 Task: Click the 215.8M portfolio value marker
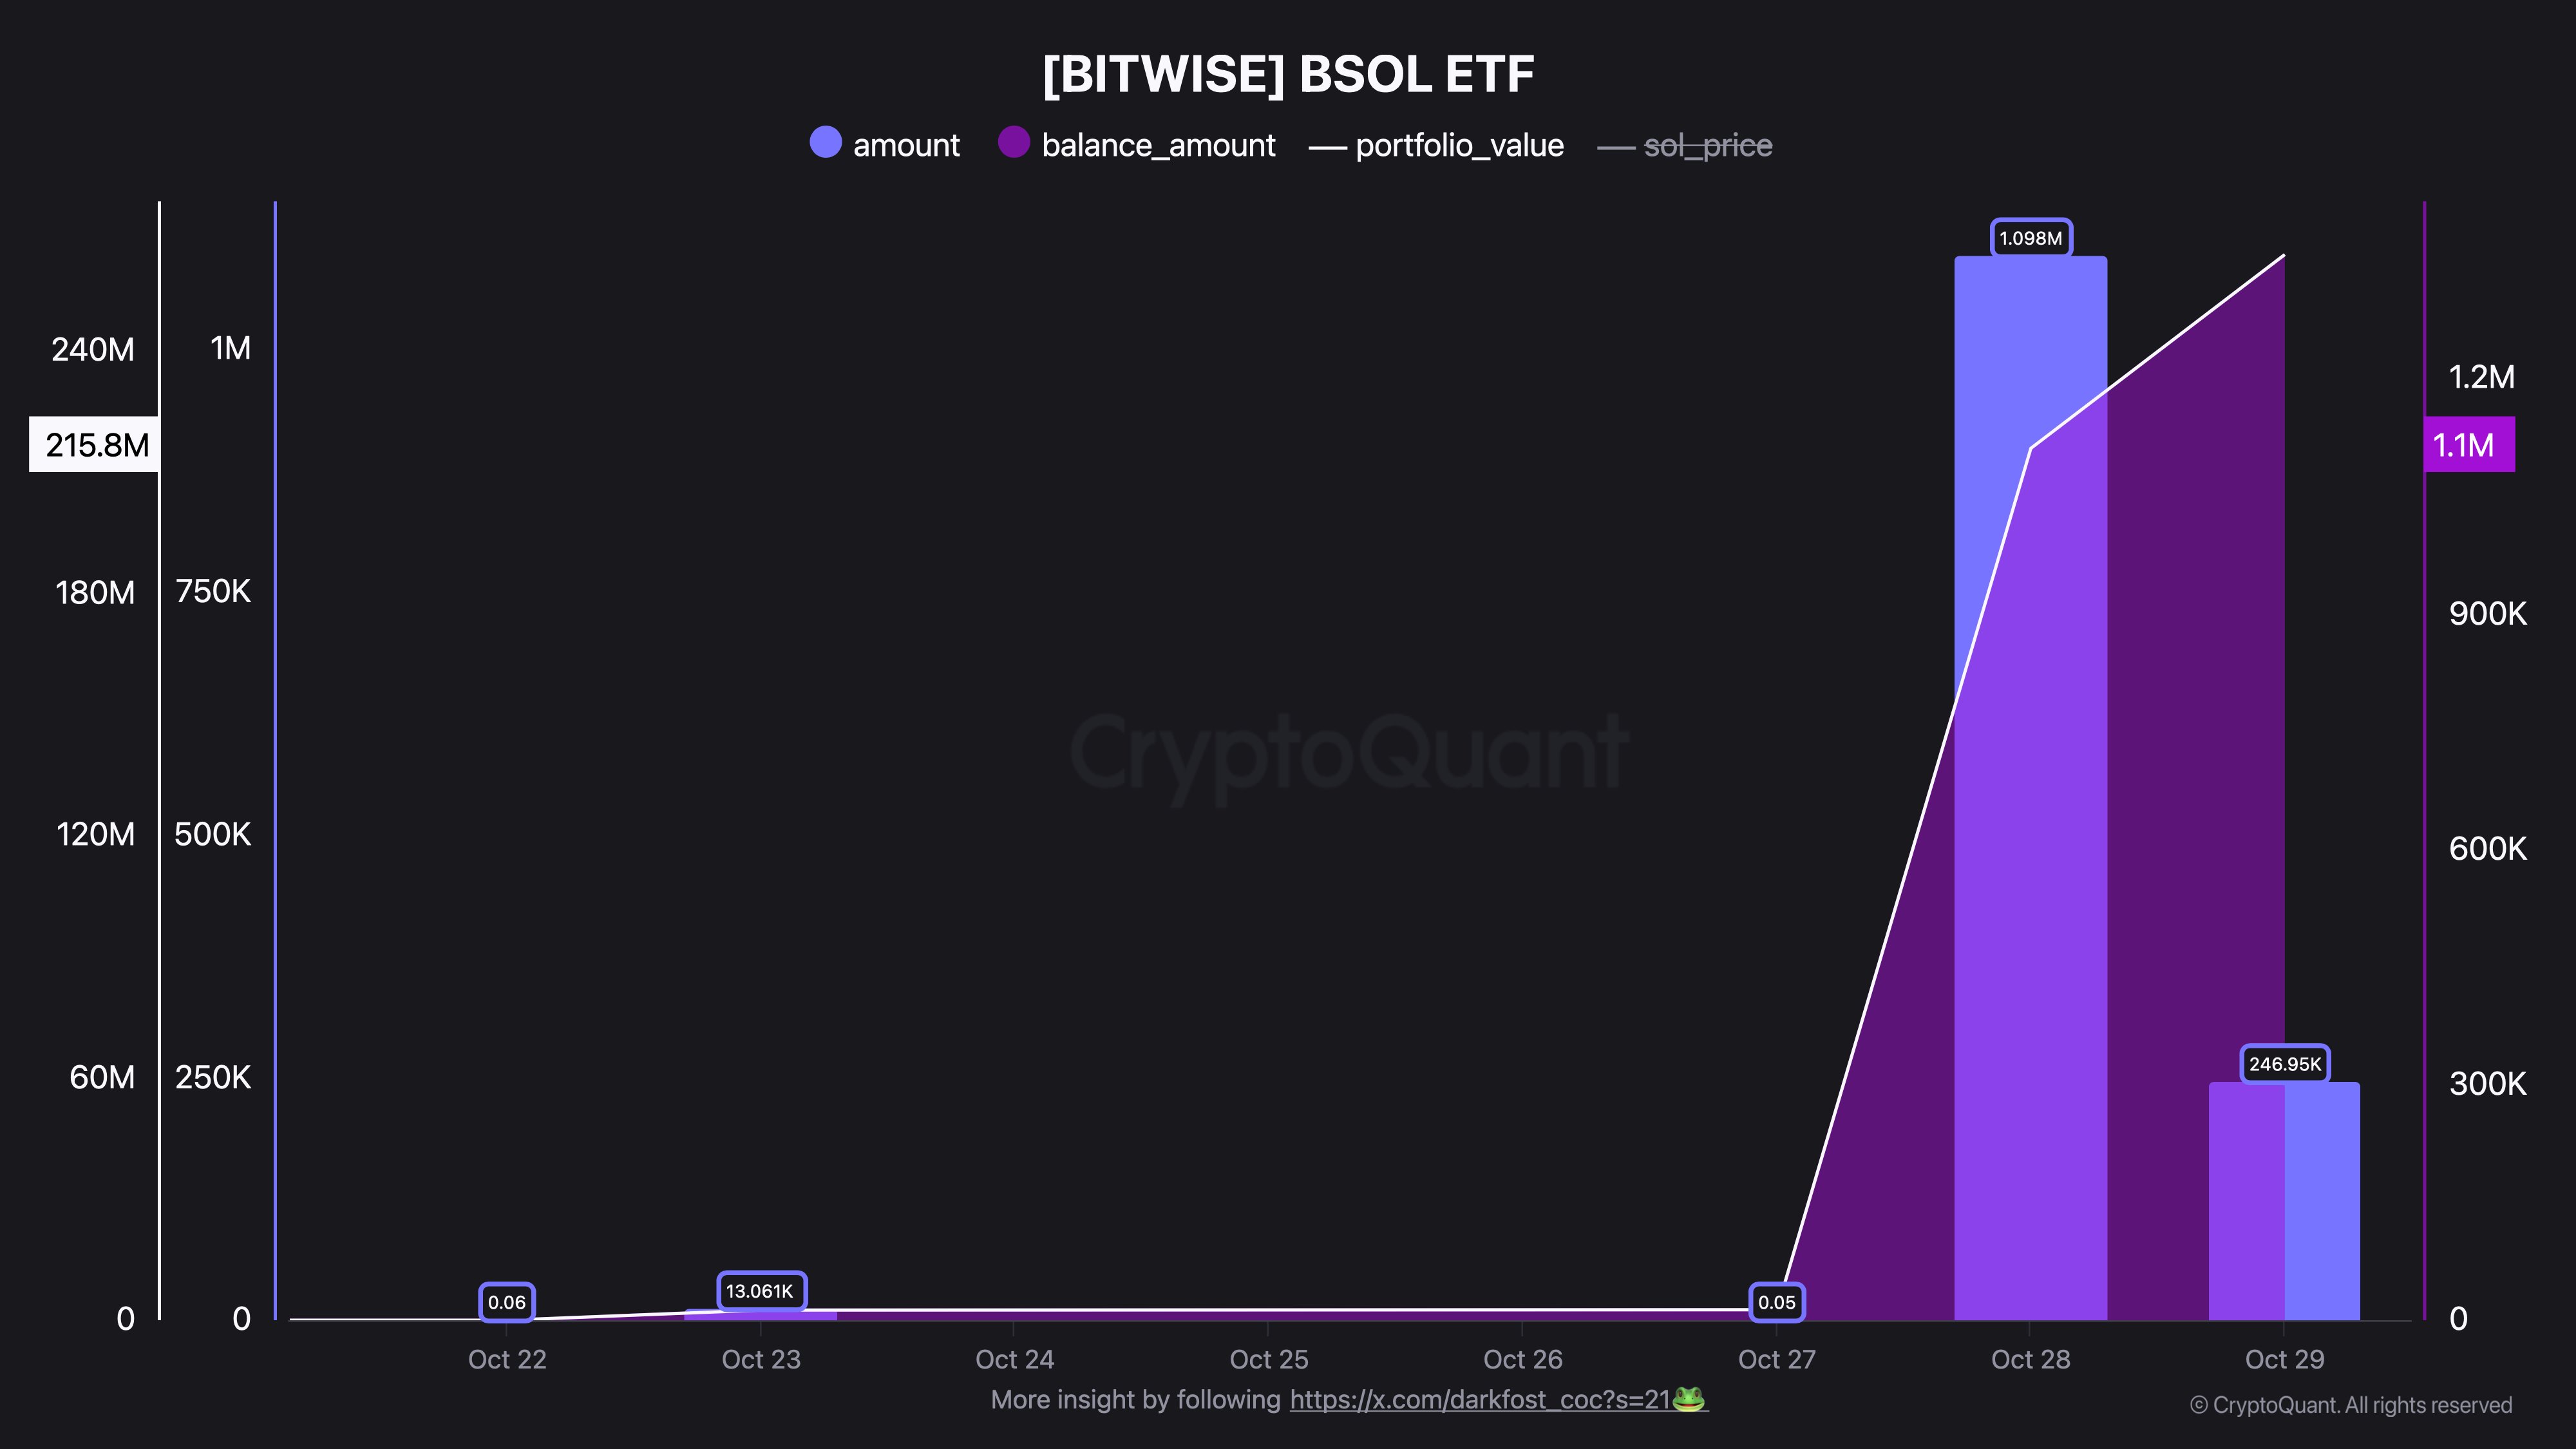click(x=96, y=445)
